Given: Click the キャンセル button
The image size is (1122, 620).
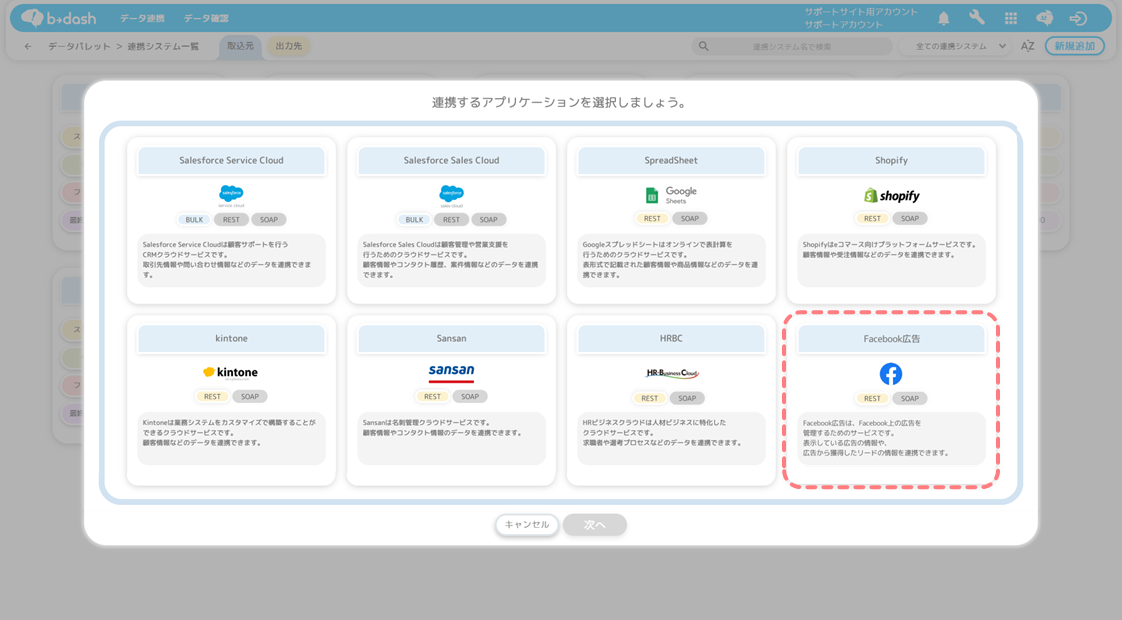Looking at the screenshot, I should [x=527, y=525].
